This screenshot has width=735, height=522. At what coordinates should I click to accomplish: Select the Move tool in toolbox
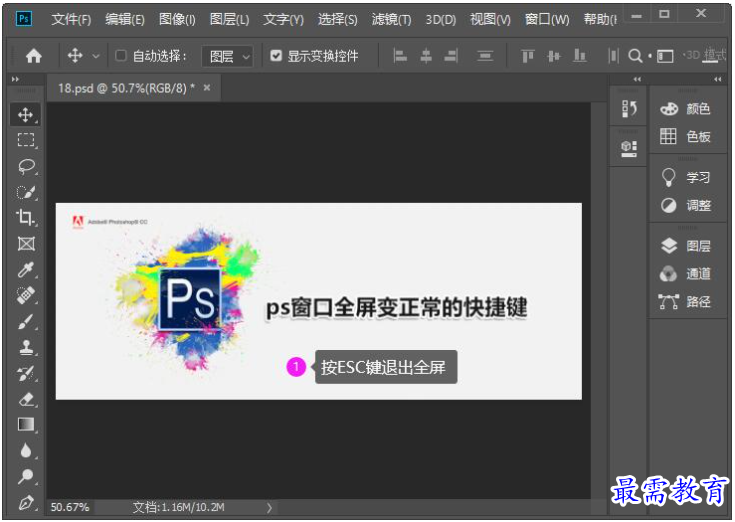point(25,115)
